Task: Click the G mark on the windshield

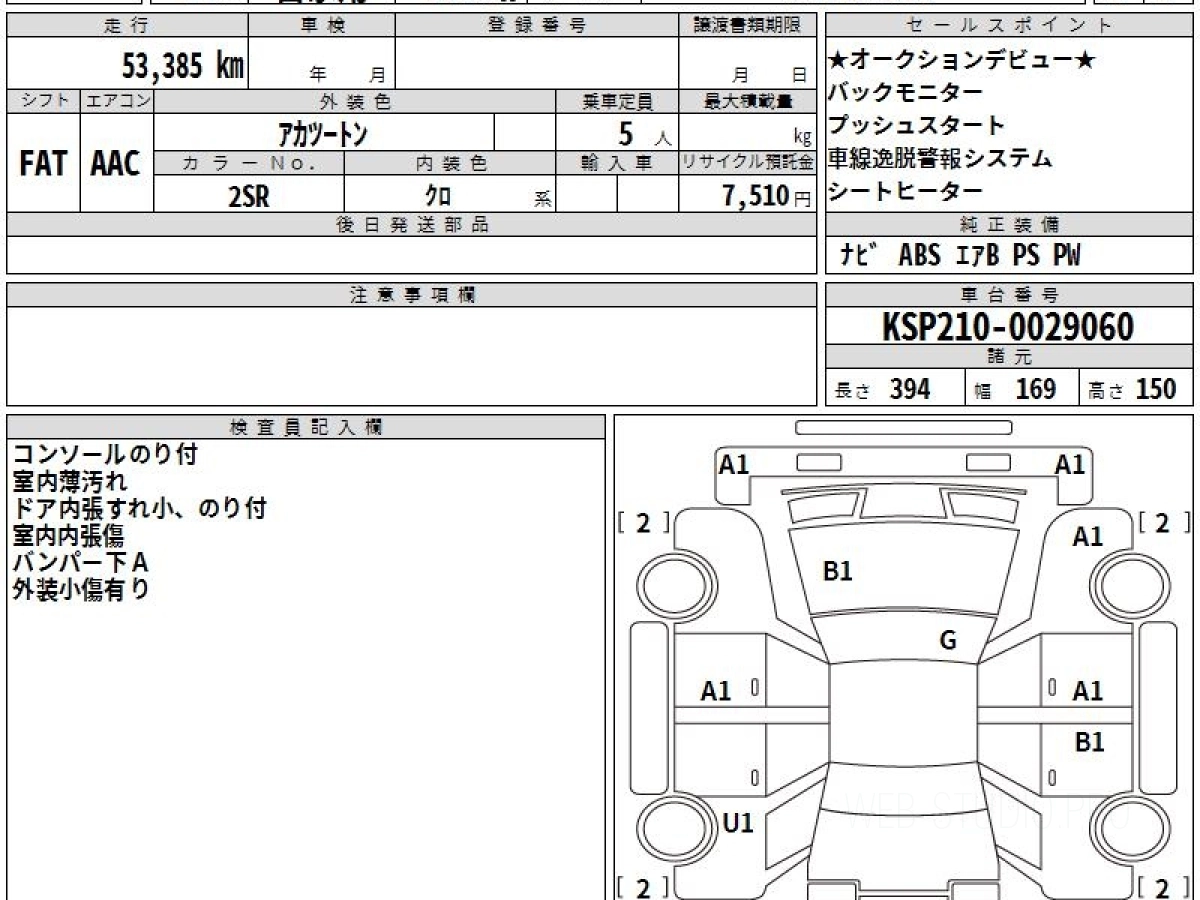Action: [948, 641]
